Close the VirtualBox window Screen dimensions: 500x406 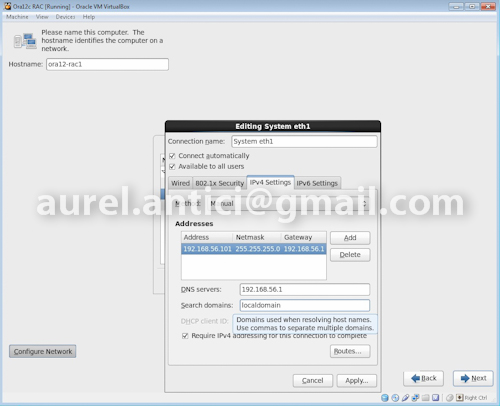pos(488,6)
